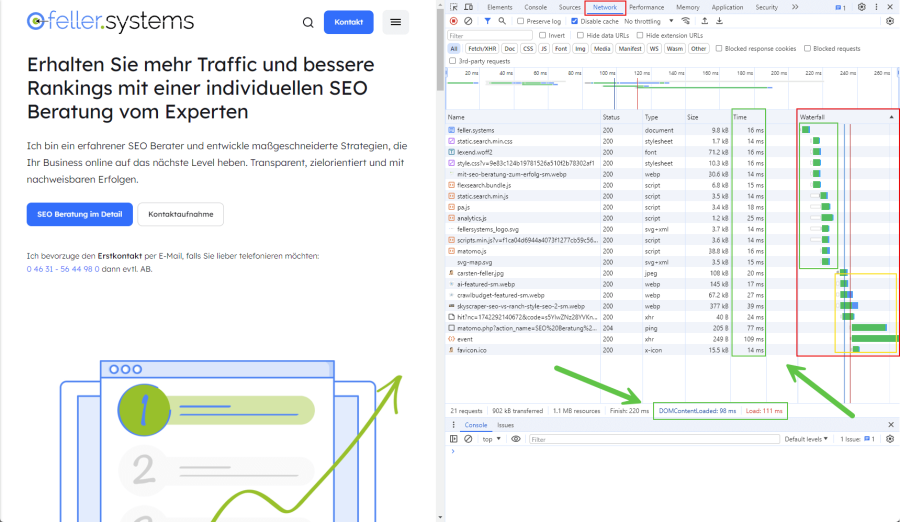Open the Memory tab
The width and height of the screenshot is (900, 522).
[x=687, y=7]
